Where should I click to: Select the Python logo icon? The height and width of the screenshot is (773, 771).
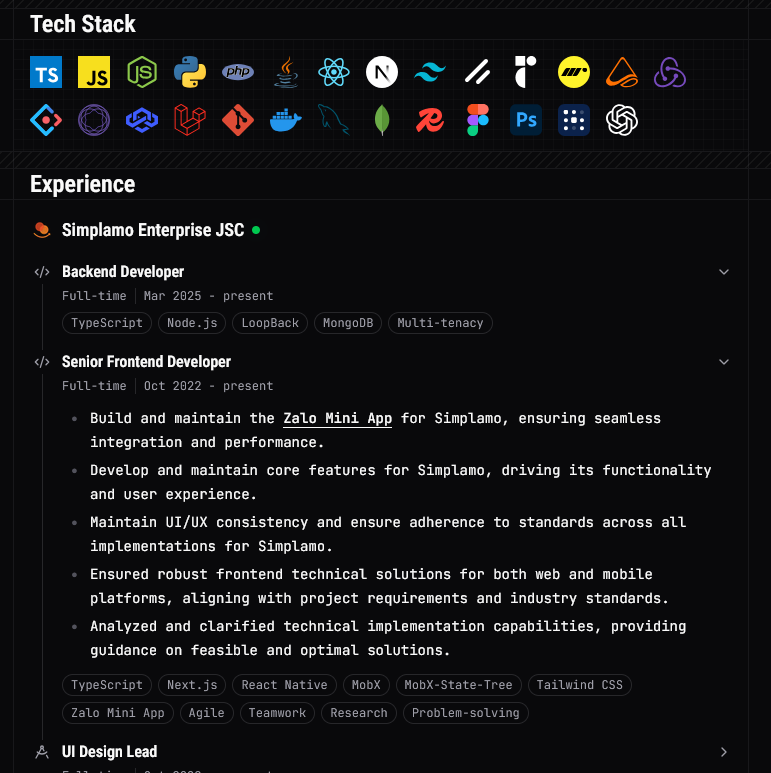(x=190, y=72)
